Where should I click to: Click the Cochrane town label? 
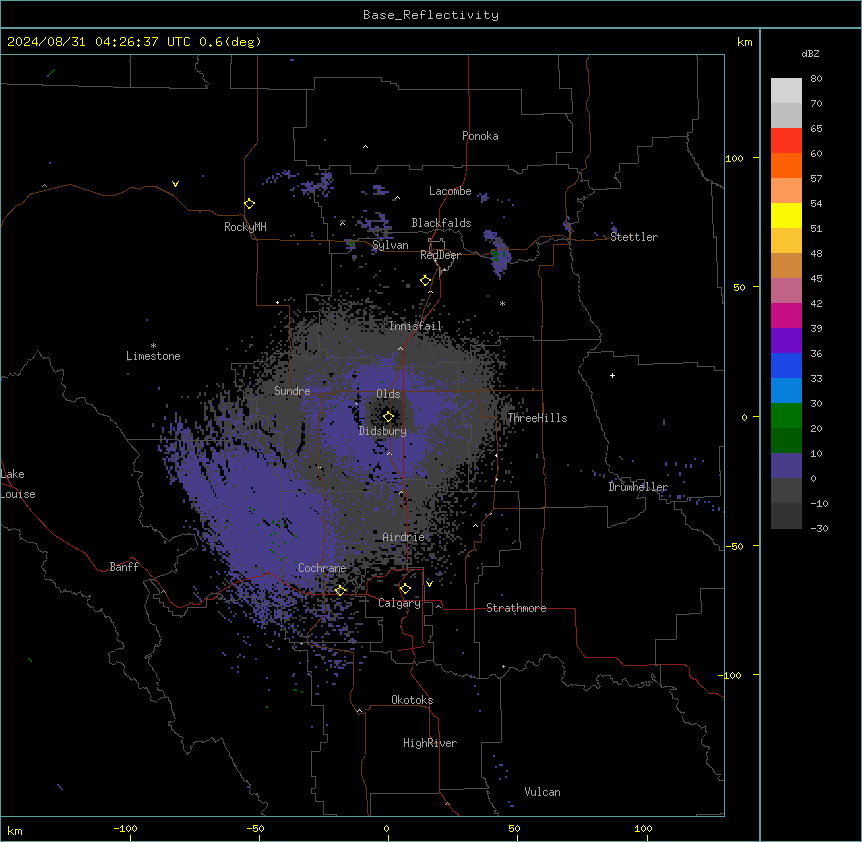click(322, 568)
